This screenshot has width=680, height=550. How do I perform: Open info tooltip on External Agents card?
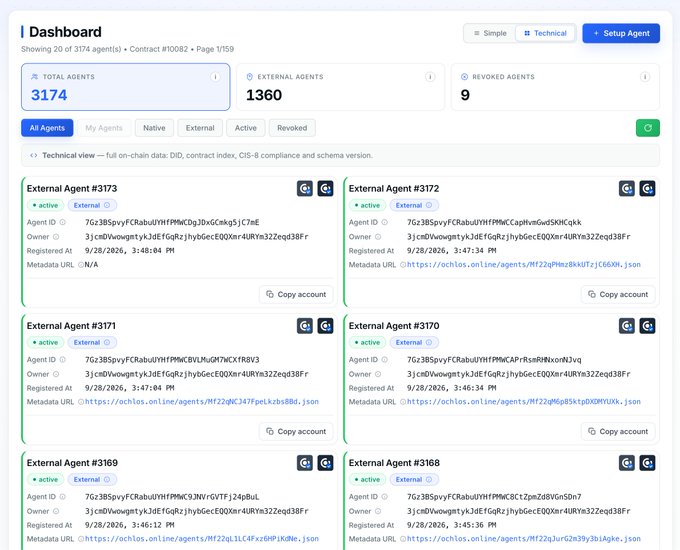point(430,77)
